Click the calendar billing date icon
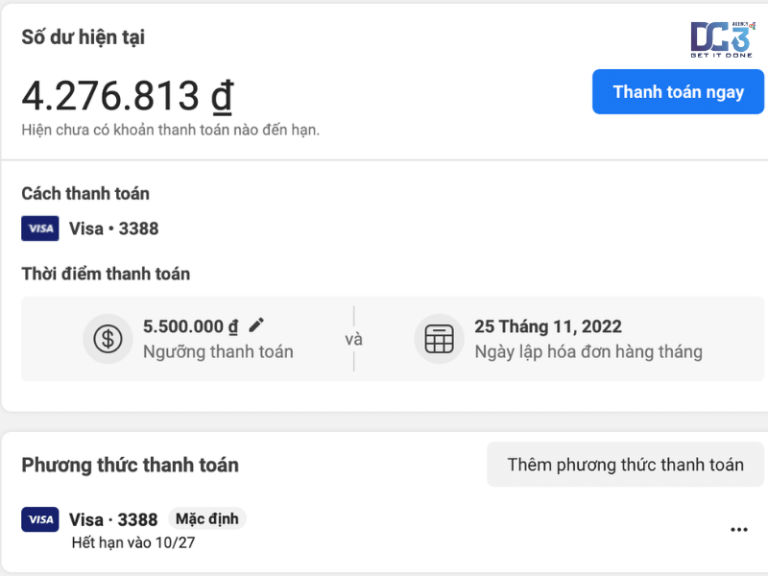This screenshot has width=768, height=576. (x=439, y=339)
